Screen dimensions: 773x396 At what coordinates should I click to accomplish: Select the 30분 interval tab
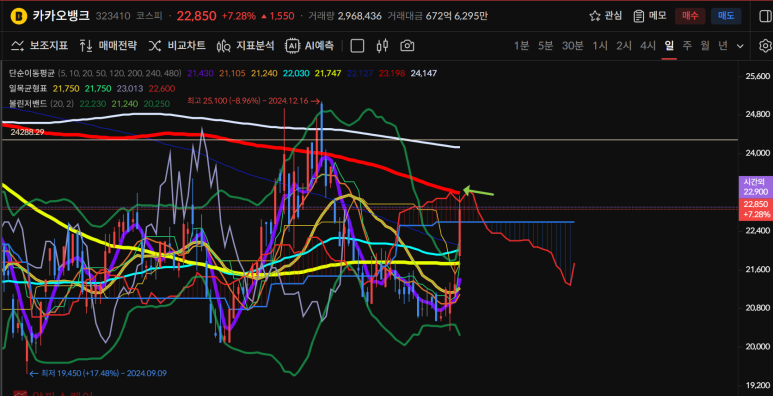pyautogui.click(x=573, y=46)
